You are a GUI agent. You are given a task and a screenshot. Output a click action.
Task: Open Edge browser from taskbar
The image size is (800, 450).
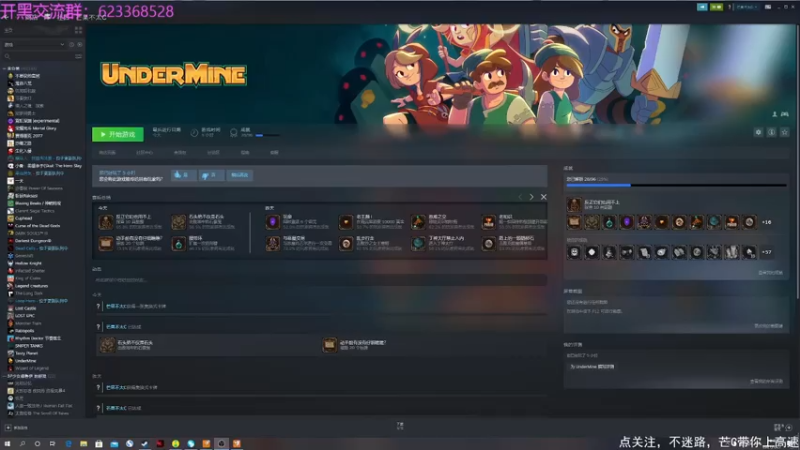point(68,443)
